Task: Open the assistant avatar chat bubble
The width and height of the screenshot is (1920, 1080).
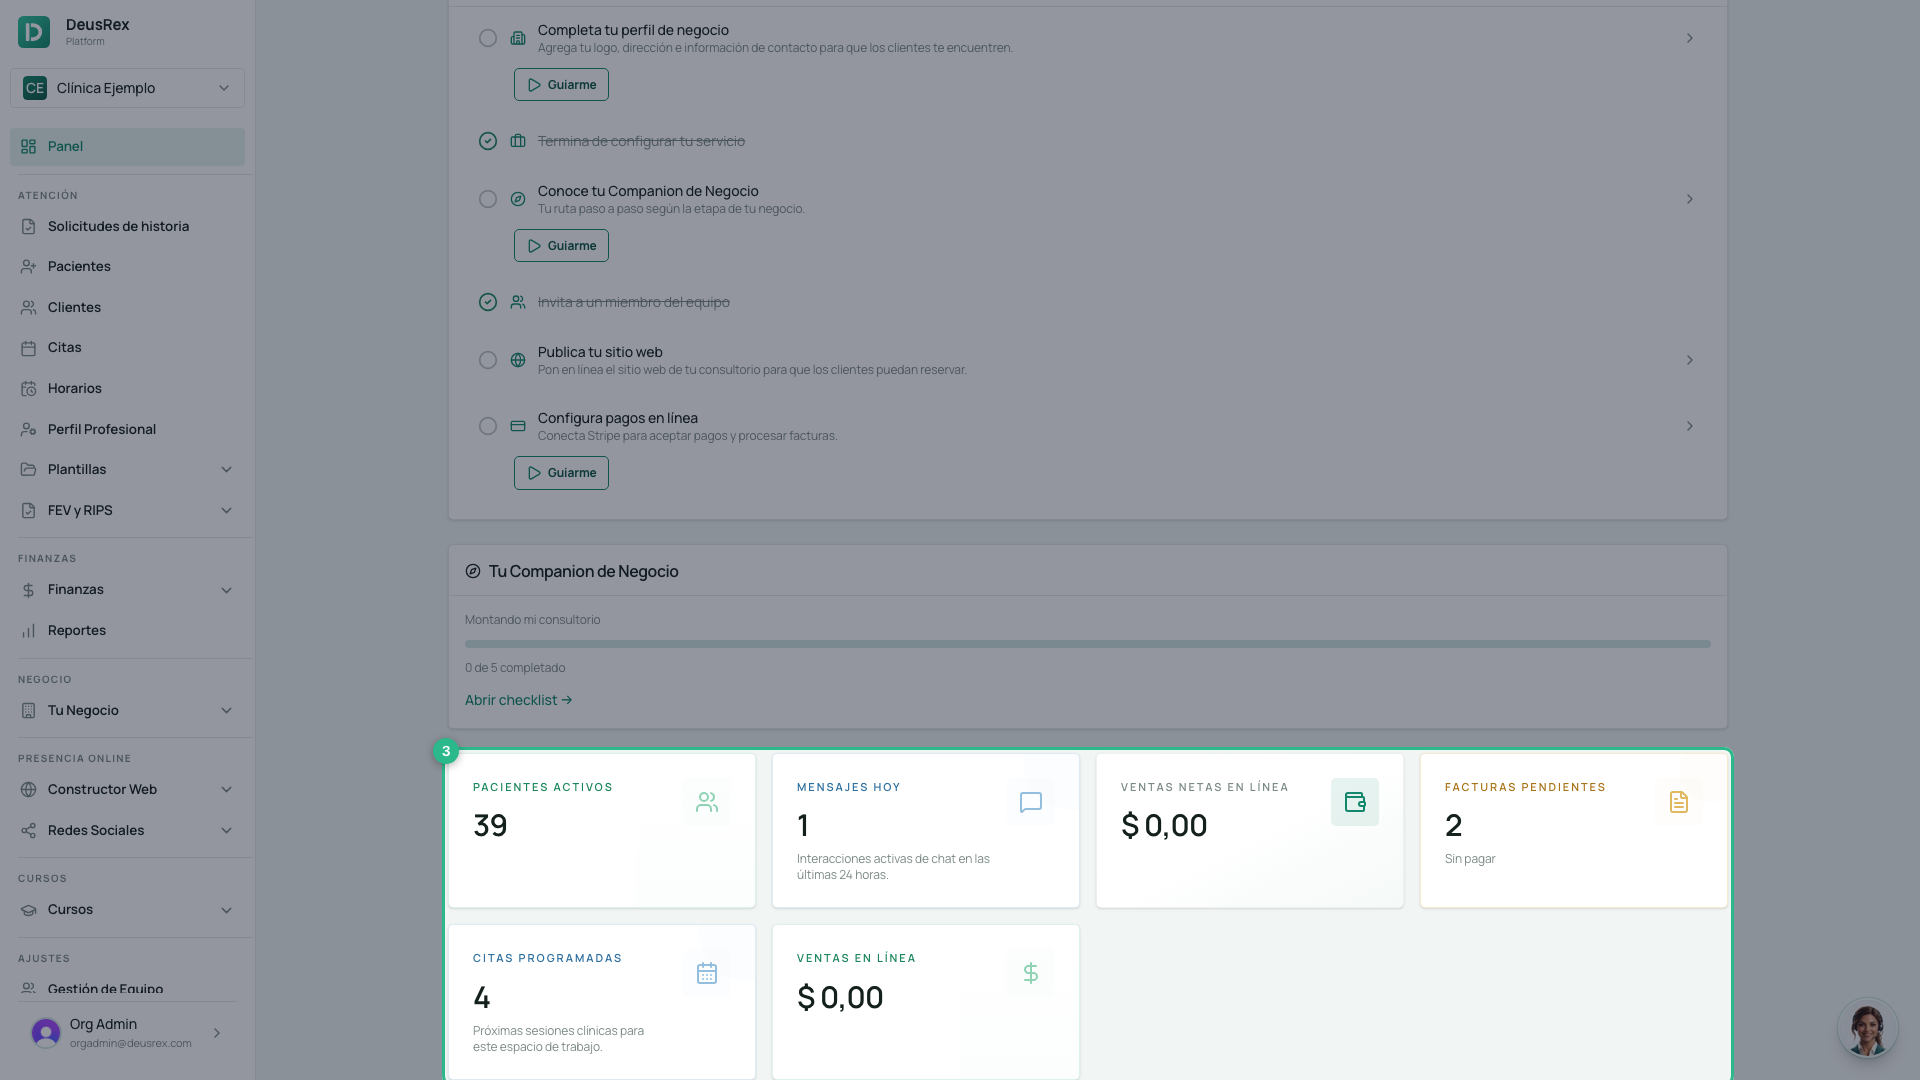Action: [x=1867, y=1028]
